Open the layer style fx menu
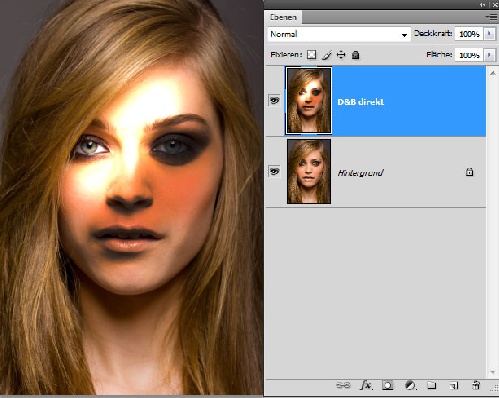The image size is (499, 398). (366, 385)
